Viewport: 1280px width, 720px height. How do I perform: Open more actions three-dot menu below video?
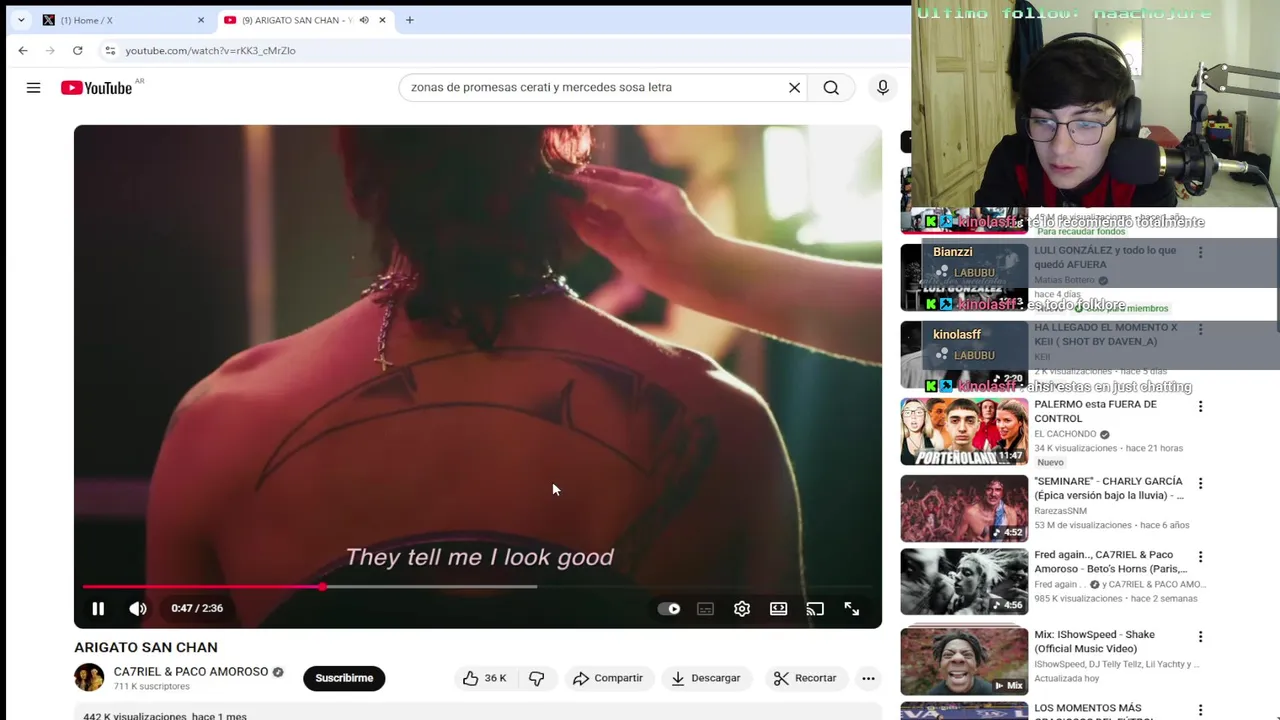868,678
